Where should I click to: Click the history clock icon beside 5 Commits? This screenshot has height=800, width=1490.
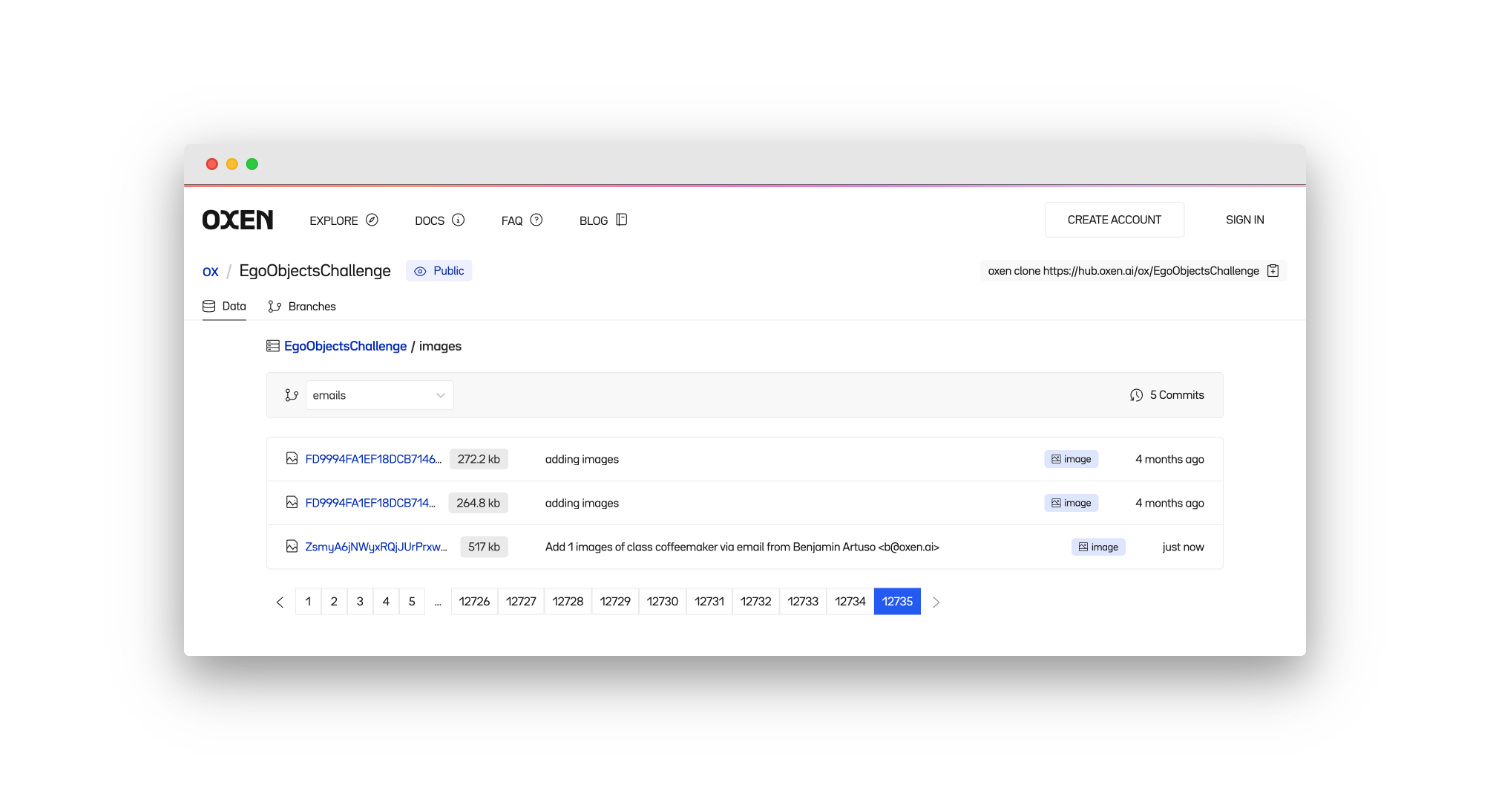pos(1136,395)
